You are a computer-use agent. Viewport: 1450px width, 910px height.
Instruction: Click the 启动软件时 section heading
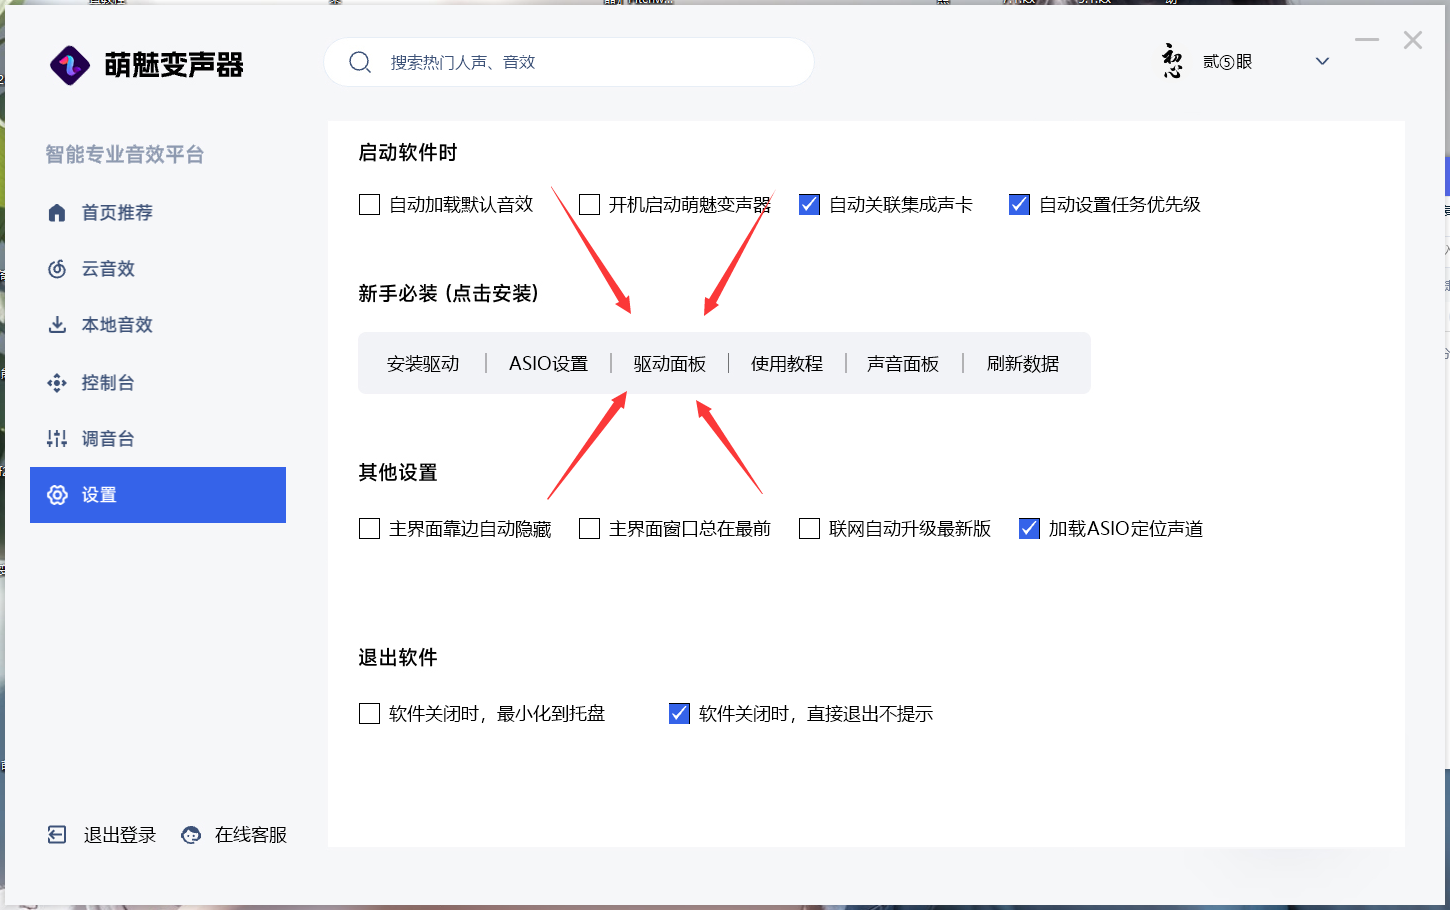(408, 153)
